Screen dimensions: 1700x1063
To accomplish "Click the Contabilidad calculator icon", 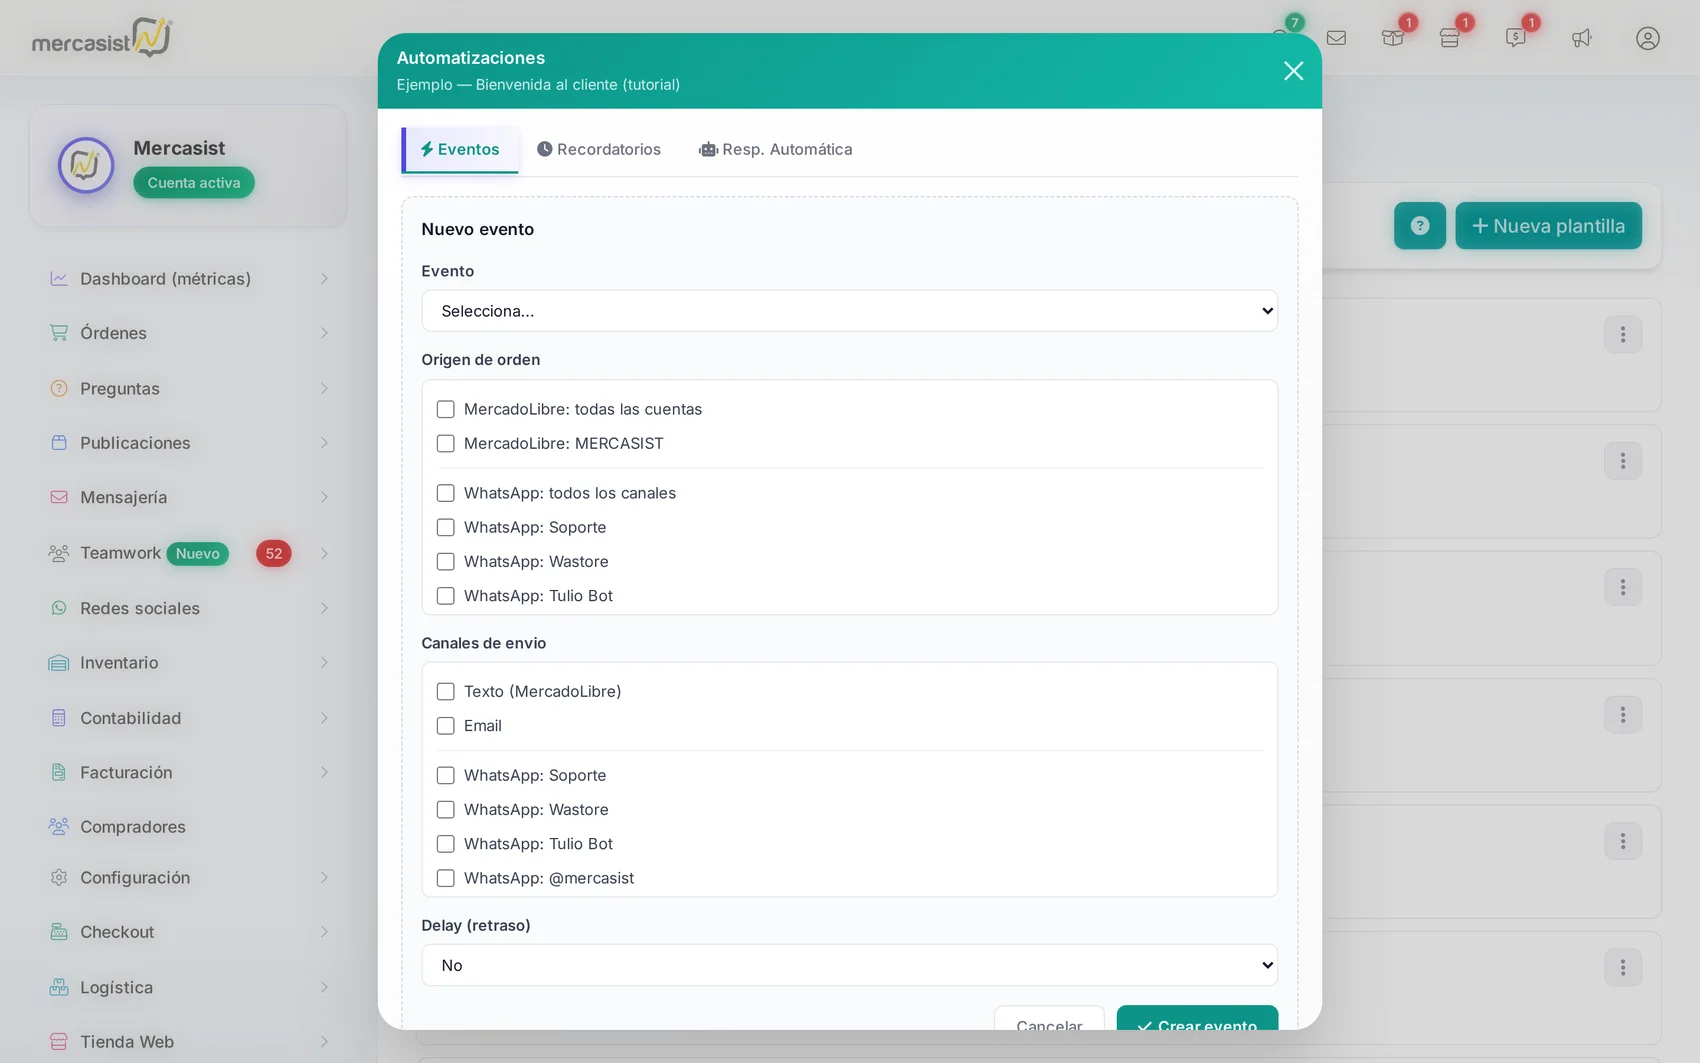I will [x=59, y=718].
